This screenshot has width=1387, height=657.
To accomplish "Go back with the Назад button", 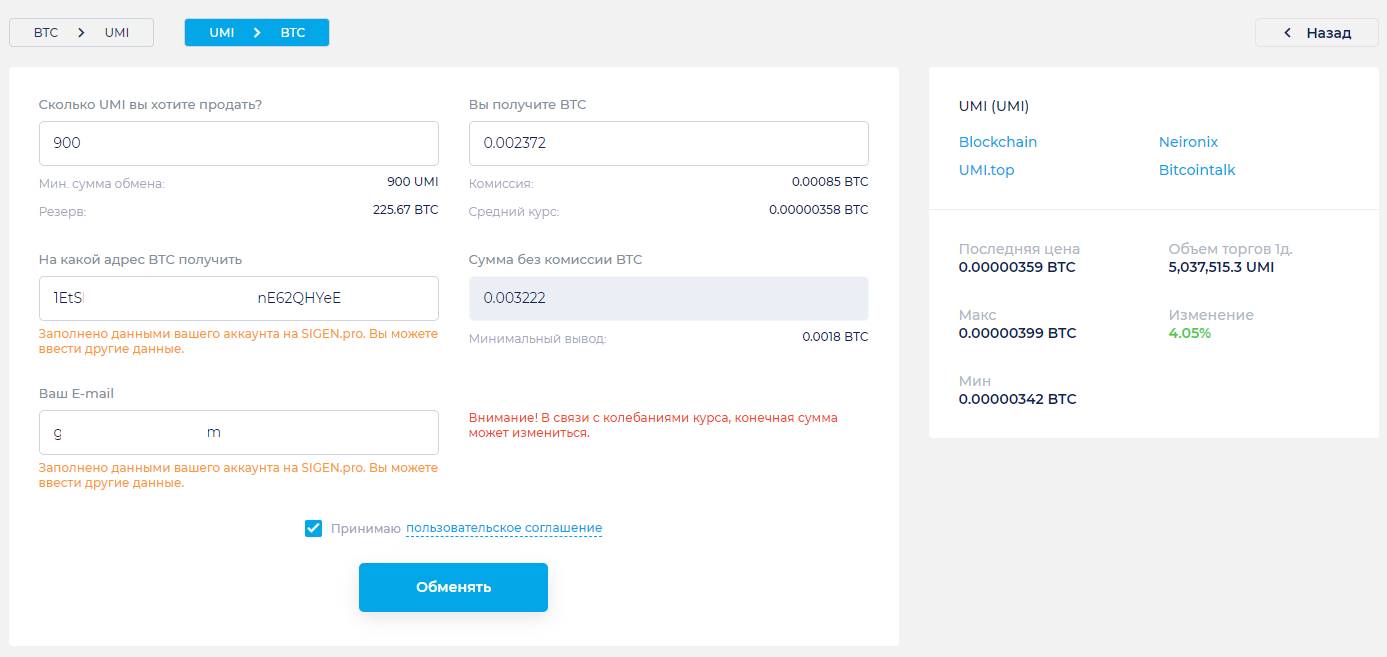I will [x=1317, y=33].
